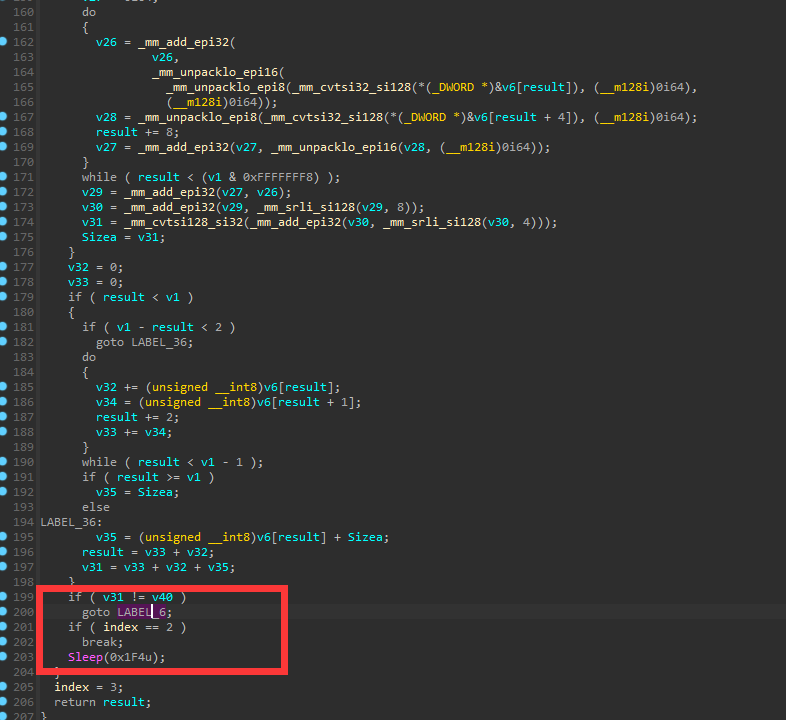Toggle the breakpoint dot on line 162
786x720 pixels.
click(5, 42)
